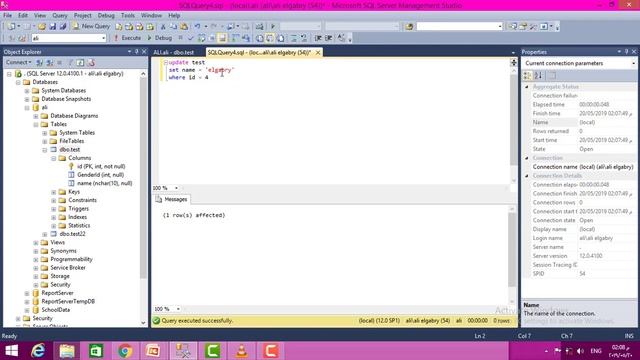Open the Debug menu
The width and height of the screenshot is (640, 360).
(106, 15)
